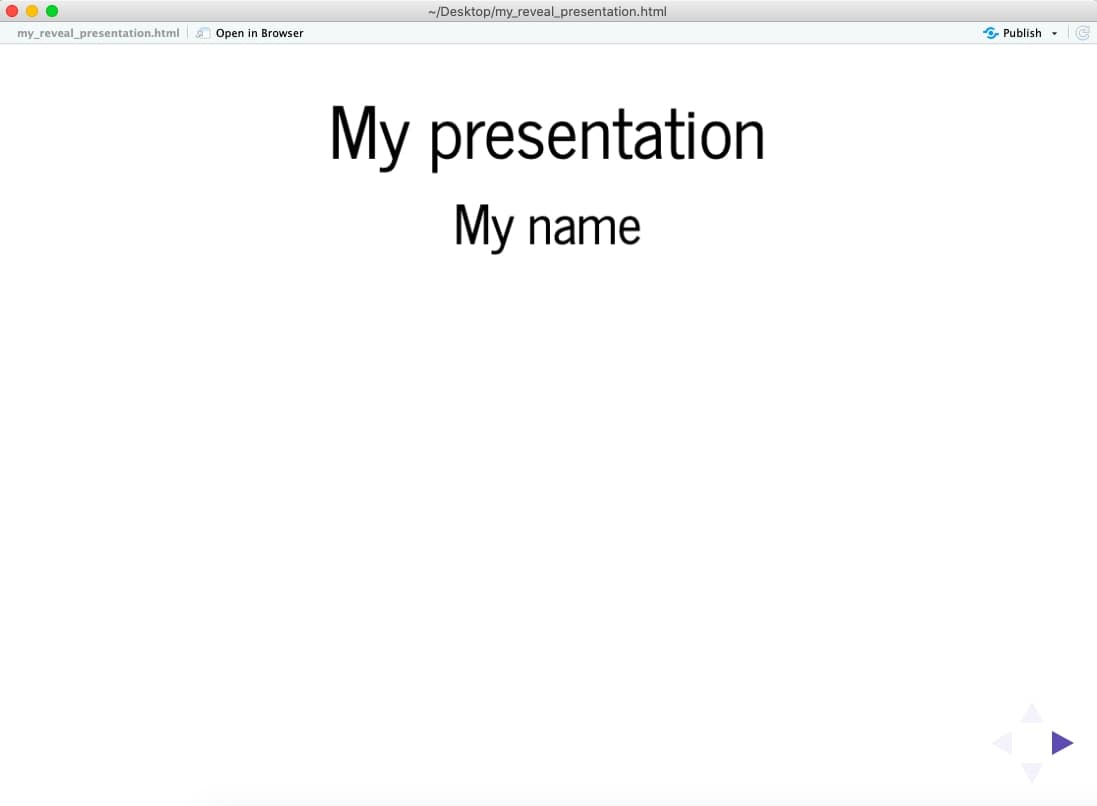Click the My presentation title text
This screenshot has width=1097, height=806.
point(547,133)
